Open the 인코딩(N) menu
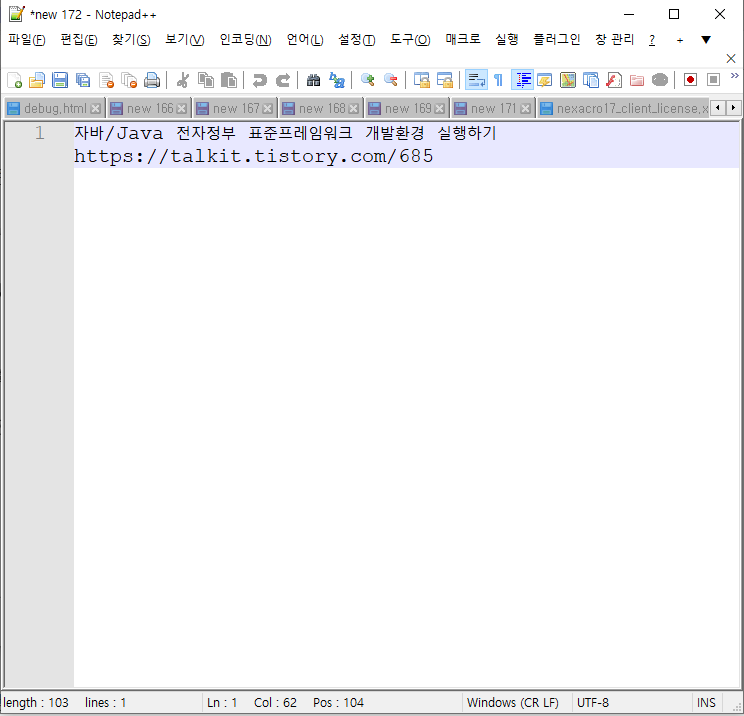744x716 pixels. click(245, 39)
